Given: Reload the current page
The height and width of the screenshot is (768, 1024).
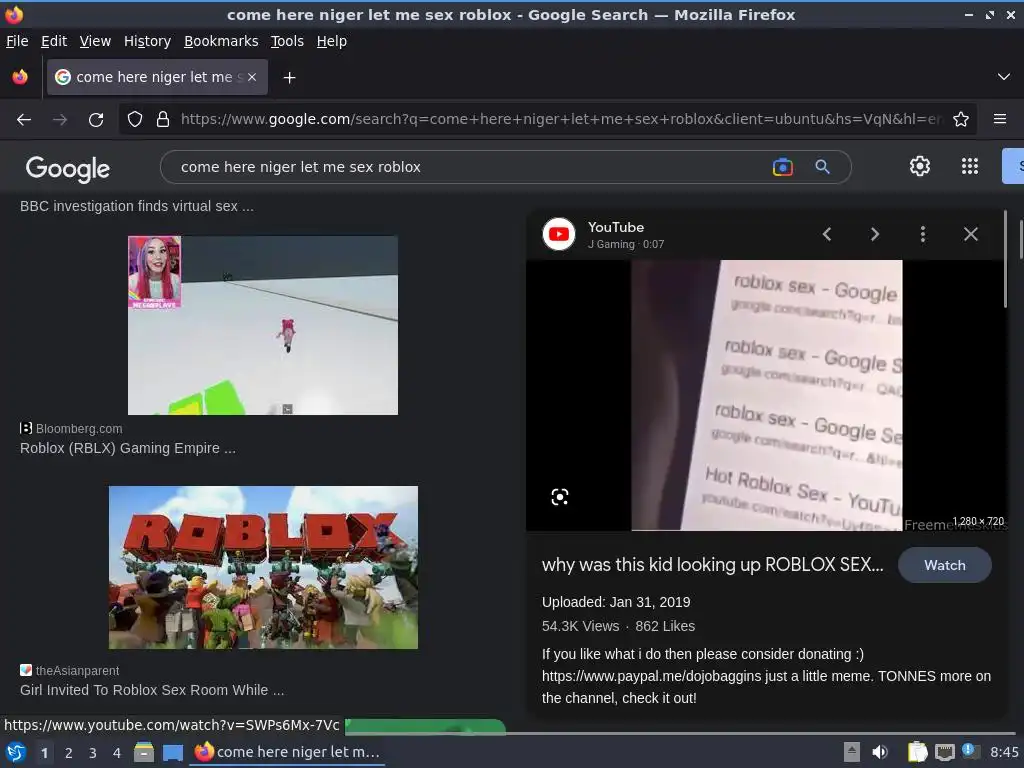Looking at the screenshot, I should 96,120.
